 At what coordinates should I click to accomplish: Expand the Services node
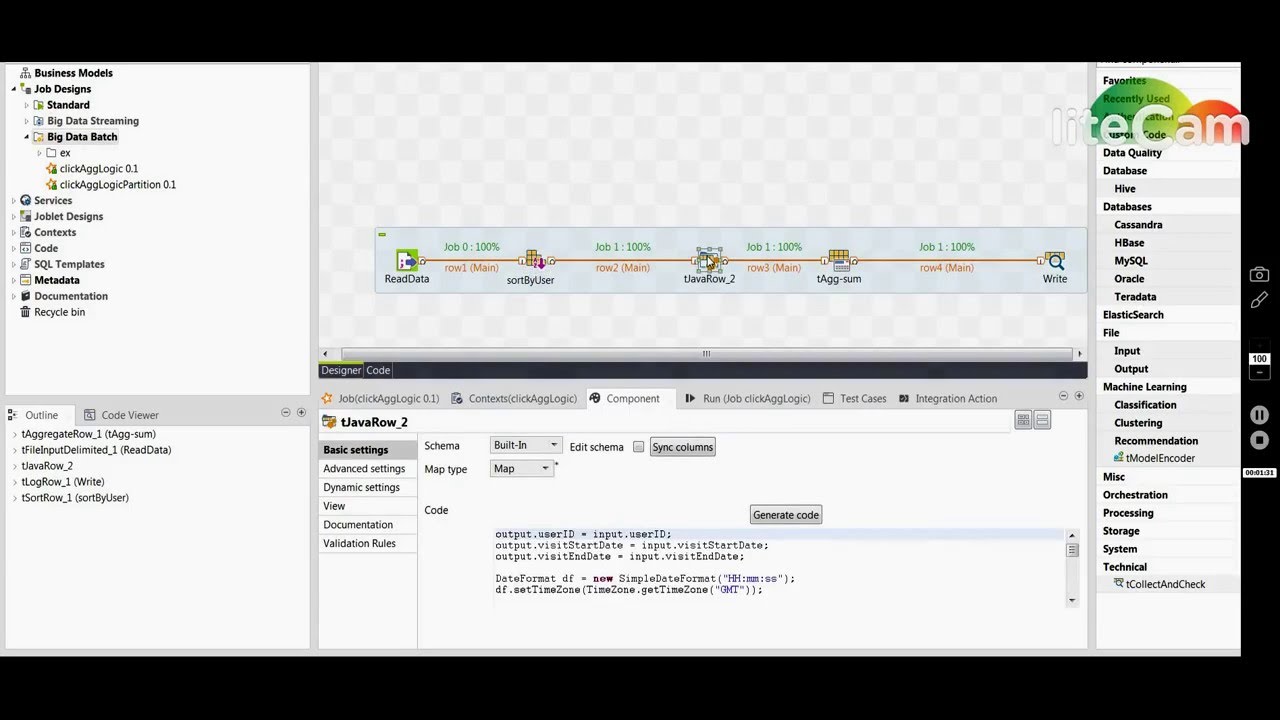[14, 201]
